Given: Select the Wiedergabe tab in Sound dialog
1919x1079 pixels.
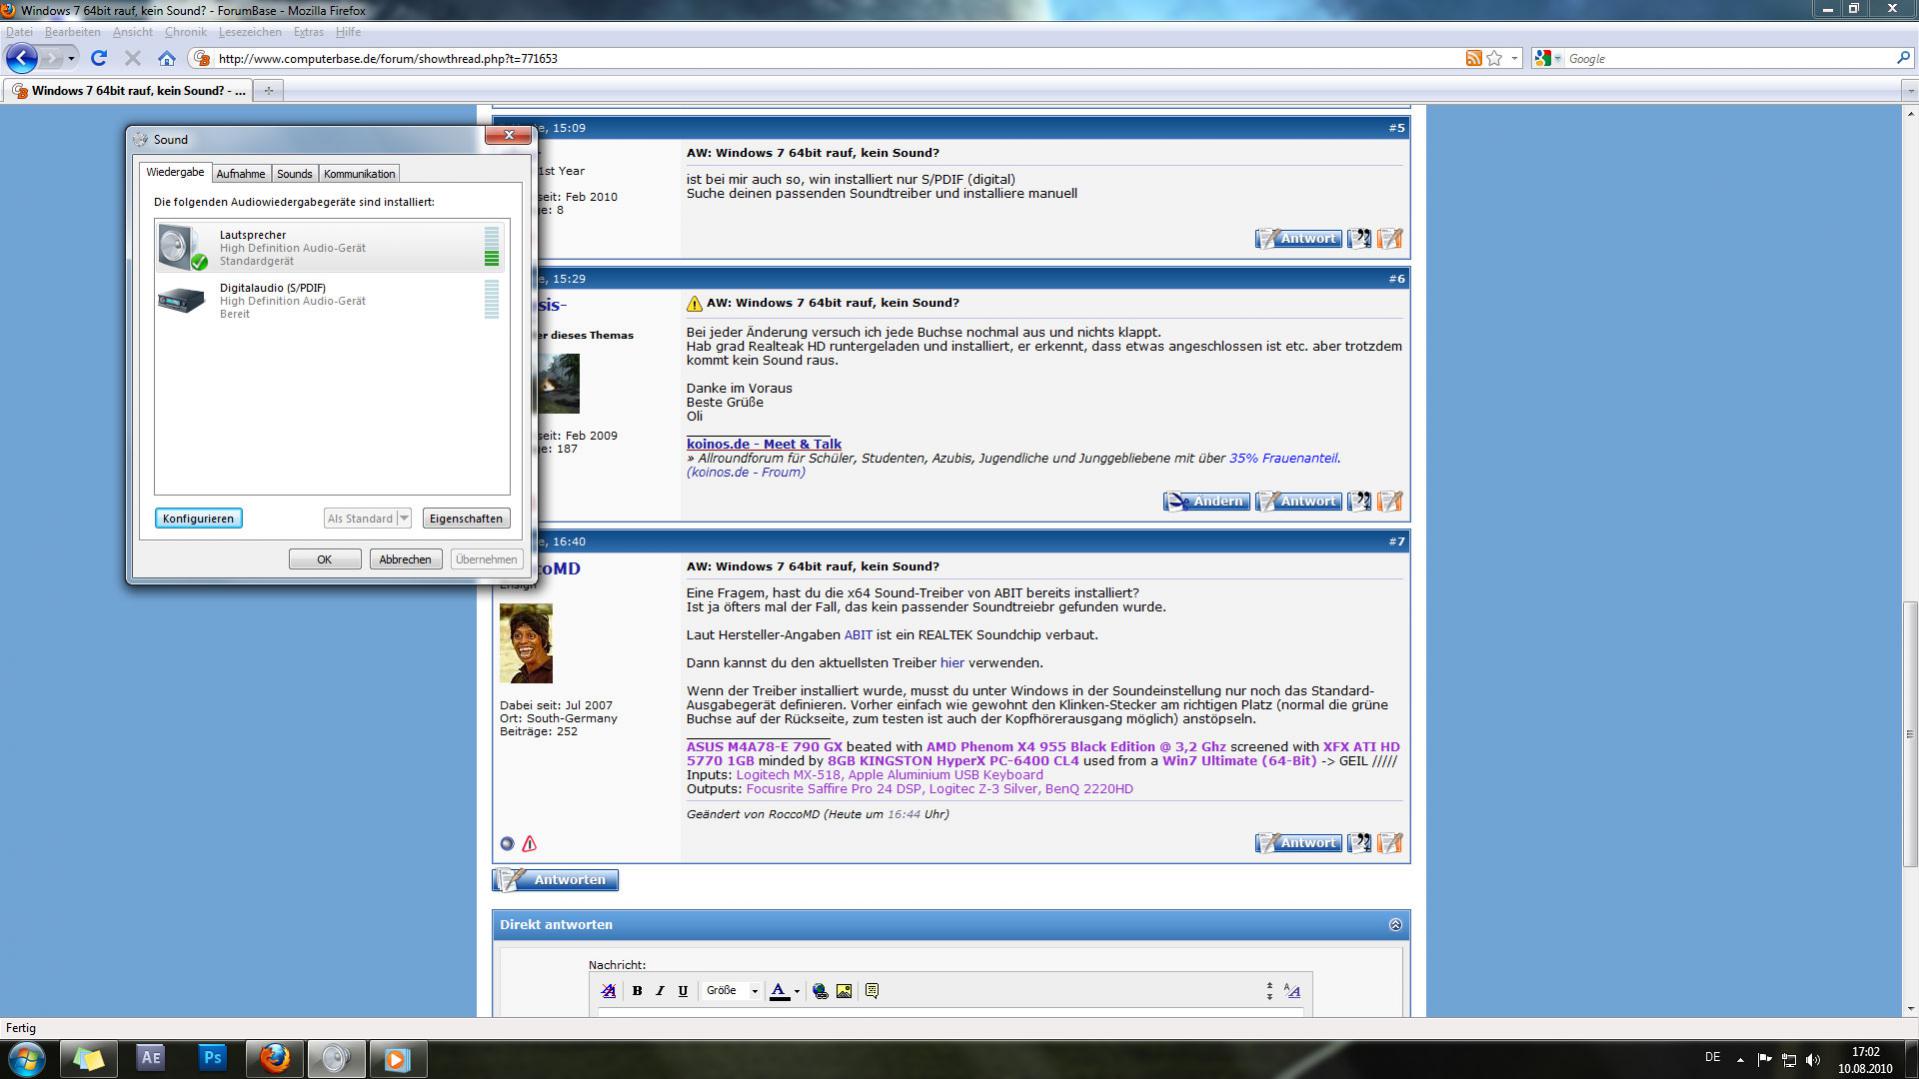Looking at the screenshot, I should tap(175, 172).
